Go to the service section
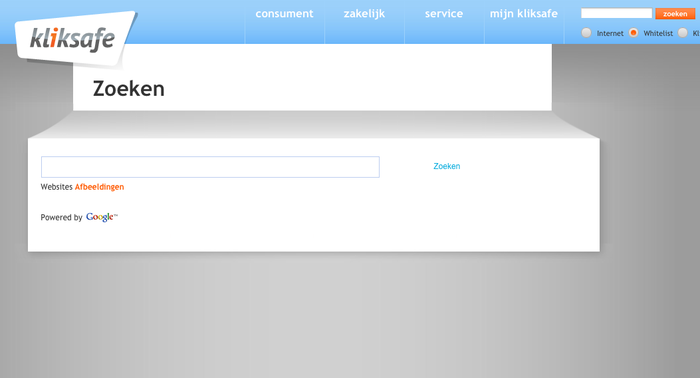Screen dimensions: 700x378 click(444, 14)
